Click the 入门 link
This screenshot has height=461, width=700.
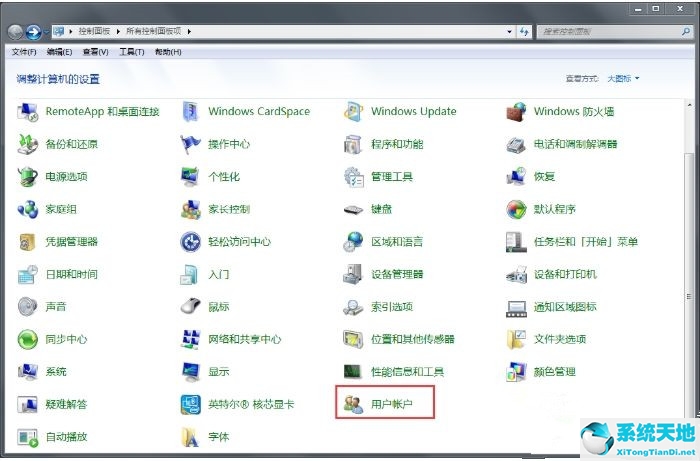tap(219, 274)
